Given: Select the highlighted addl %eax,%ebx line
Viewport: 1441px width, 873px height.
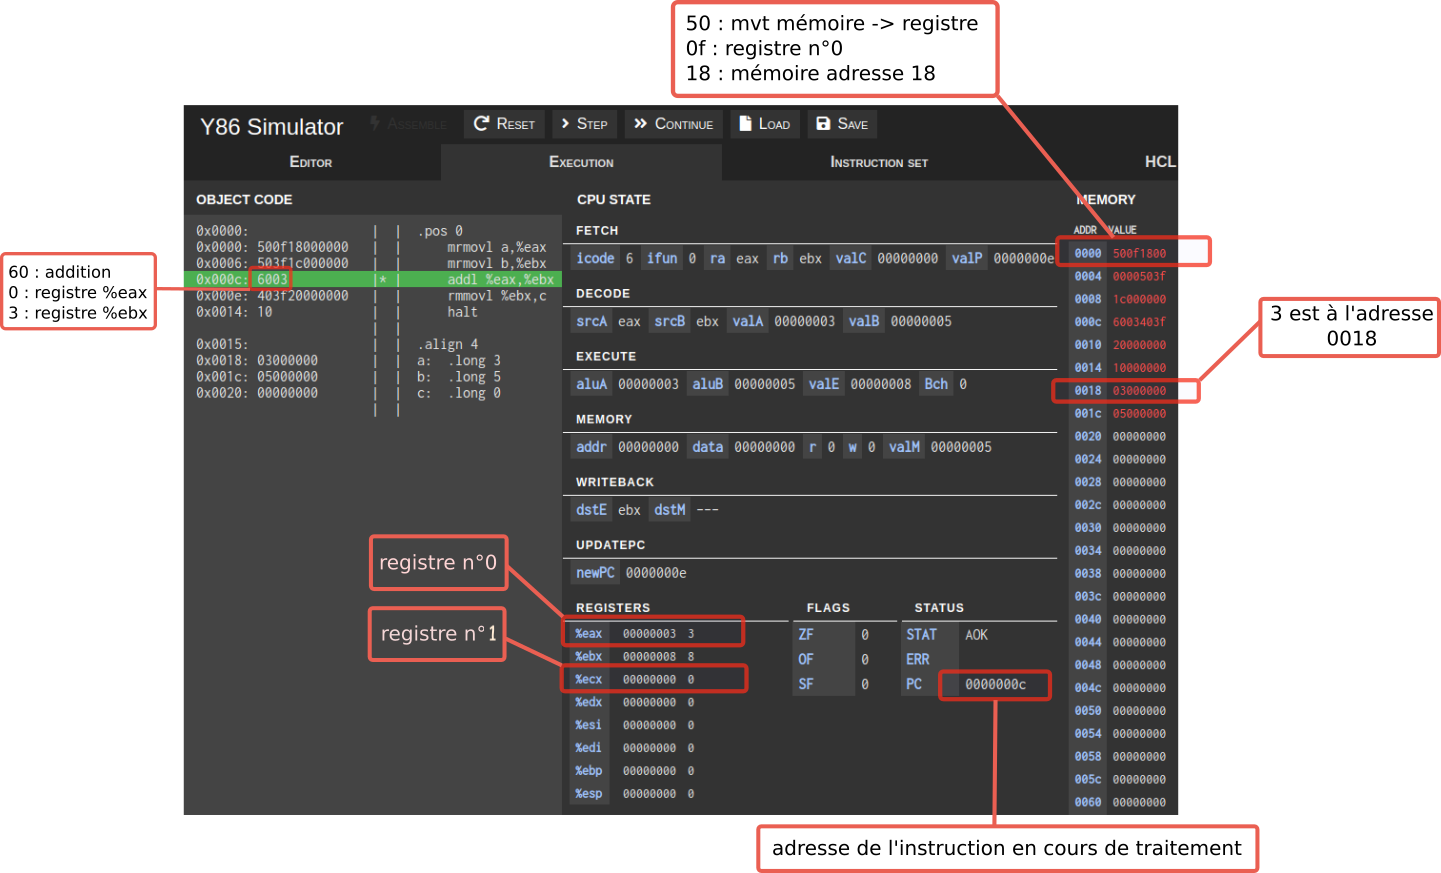Looking at the screenshot, I should pyautogui.click(x=499, y=280).
